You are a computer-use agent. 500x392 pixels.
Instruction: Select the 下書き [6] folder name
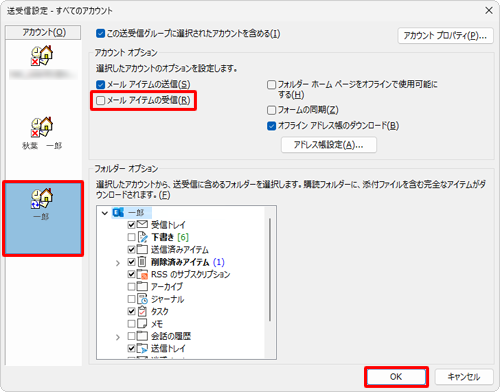coord(170,237)
